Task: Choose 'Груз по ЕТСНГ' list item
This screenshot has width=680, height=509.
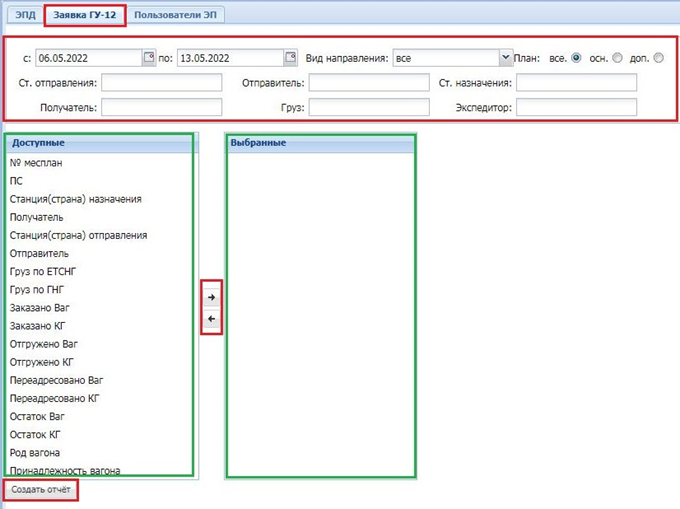Action: (x=45, y=272)
